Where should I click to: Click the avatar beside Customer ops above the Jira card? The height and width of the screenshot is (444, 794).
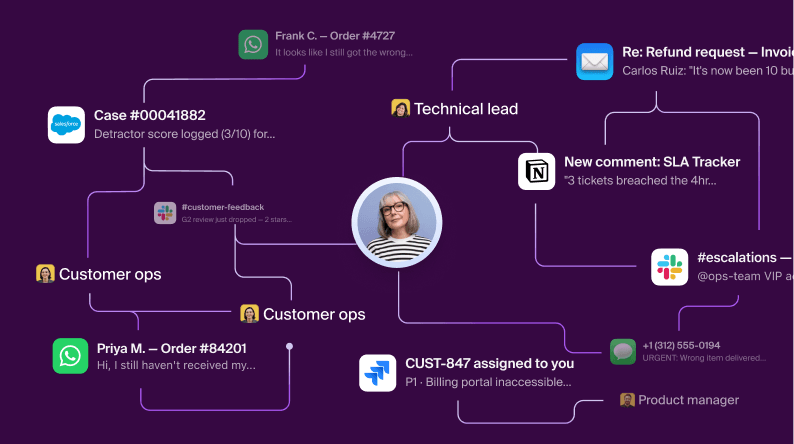249,314
